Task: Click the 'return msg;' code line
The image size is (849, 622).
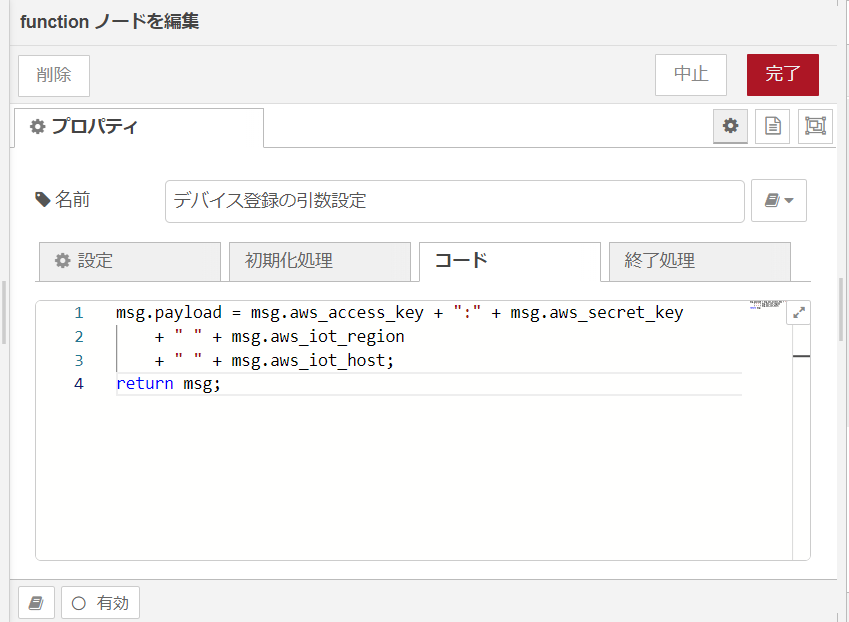Action: [168, 384]
